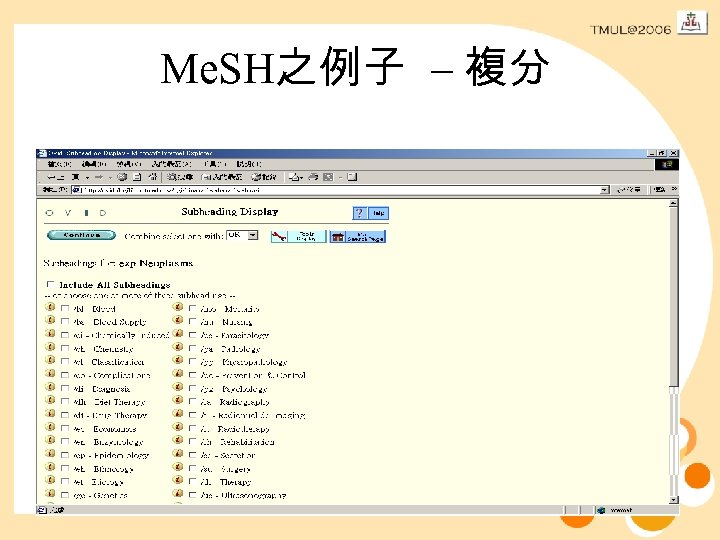The image size is (720, 540).
Task: Open History (記錄) toolbar button
Action: click(264, 177)
